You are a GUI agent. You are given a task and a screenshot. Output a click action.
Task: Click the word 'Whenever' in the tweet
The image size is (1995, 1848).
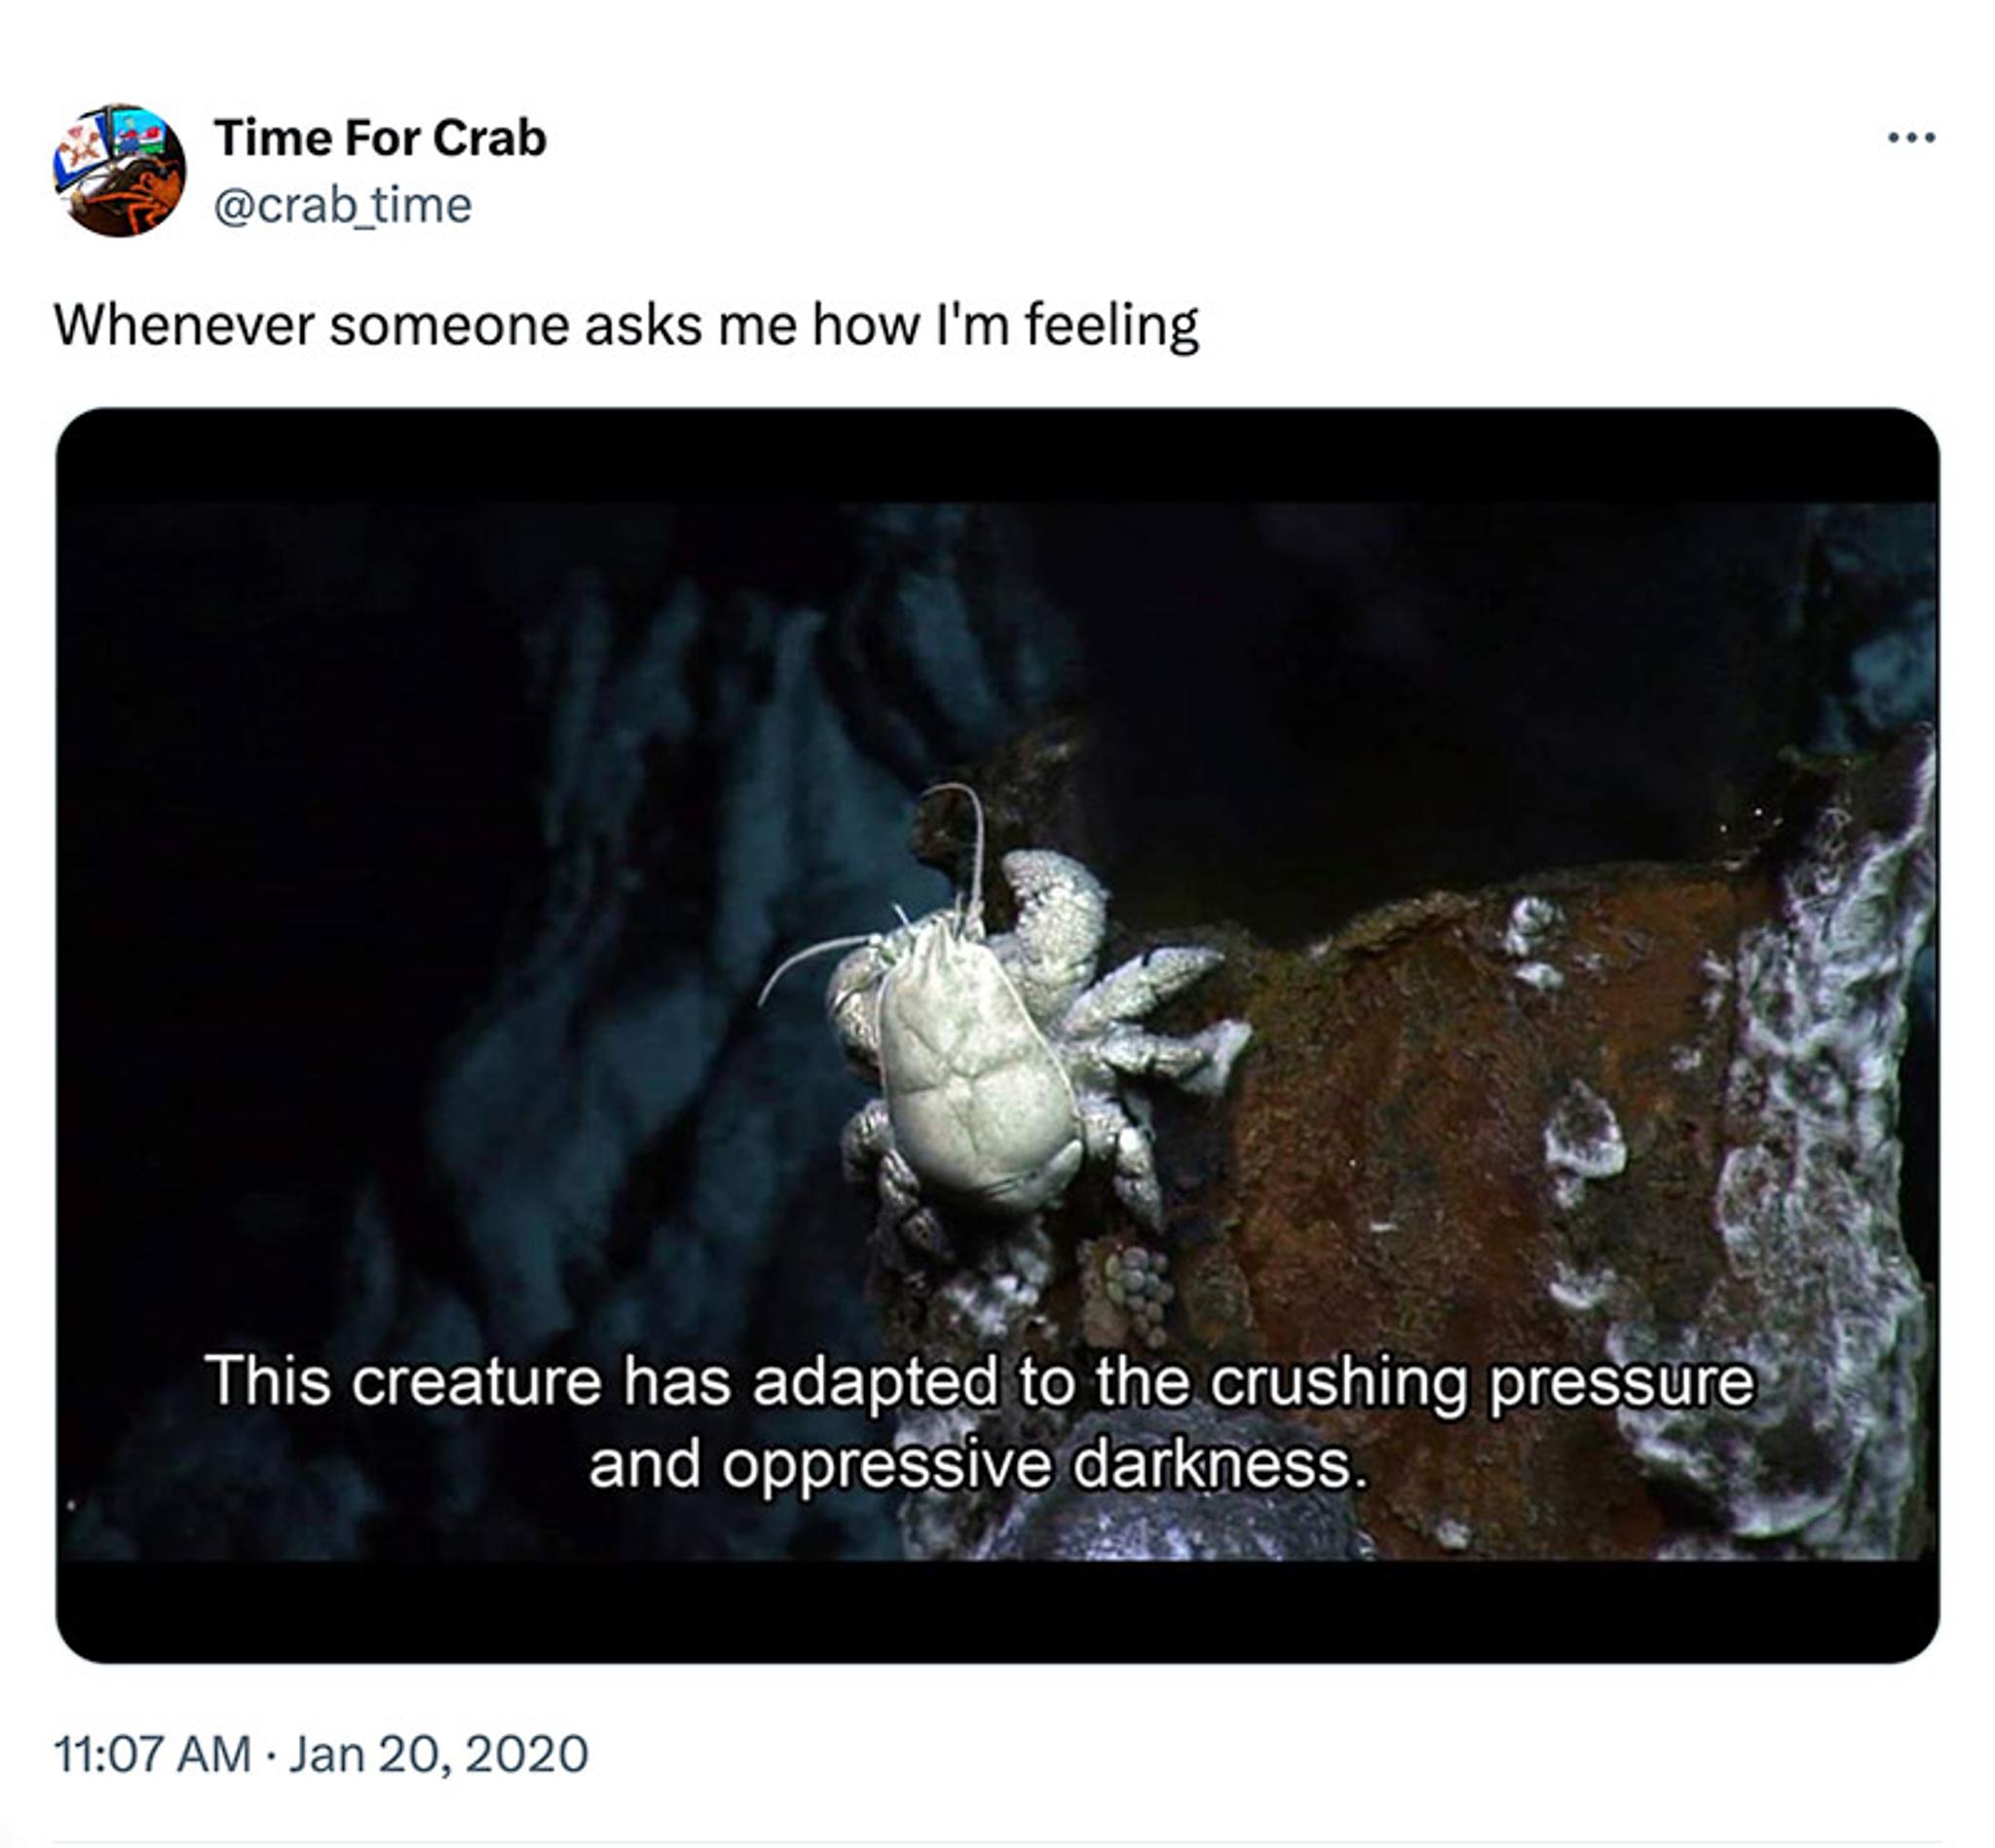coord(183,326)
